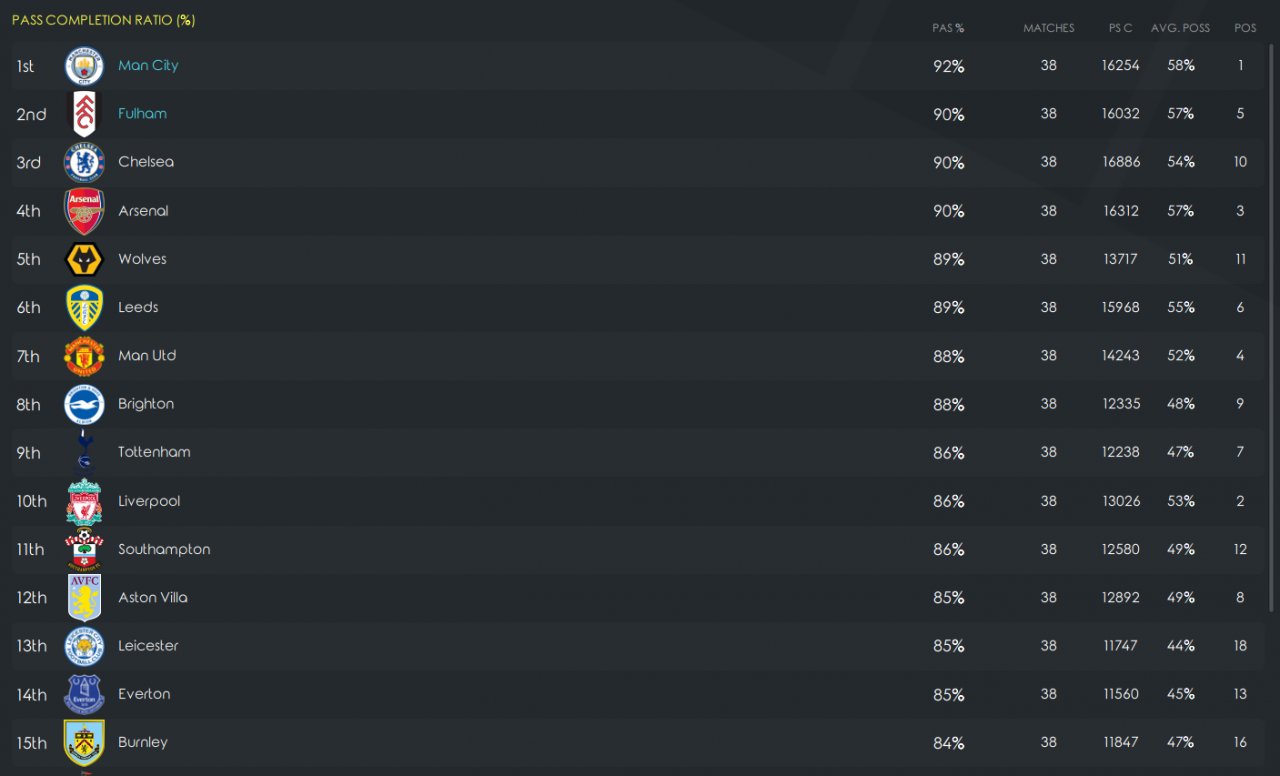This screenshot has height=776, width=1280.
Task: Sort by the AVG. POSS column header
Action: coord(1180,28)
